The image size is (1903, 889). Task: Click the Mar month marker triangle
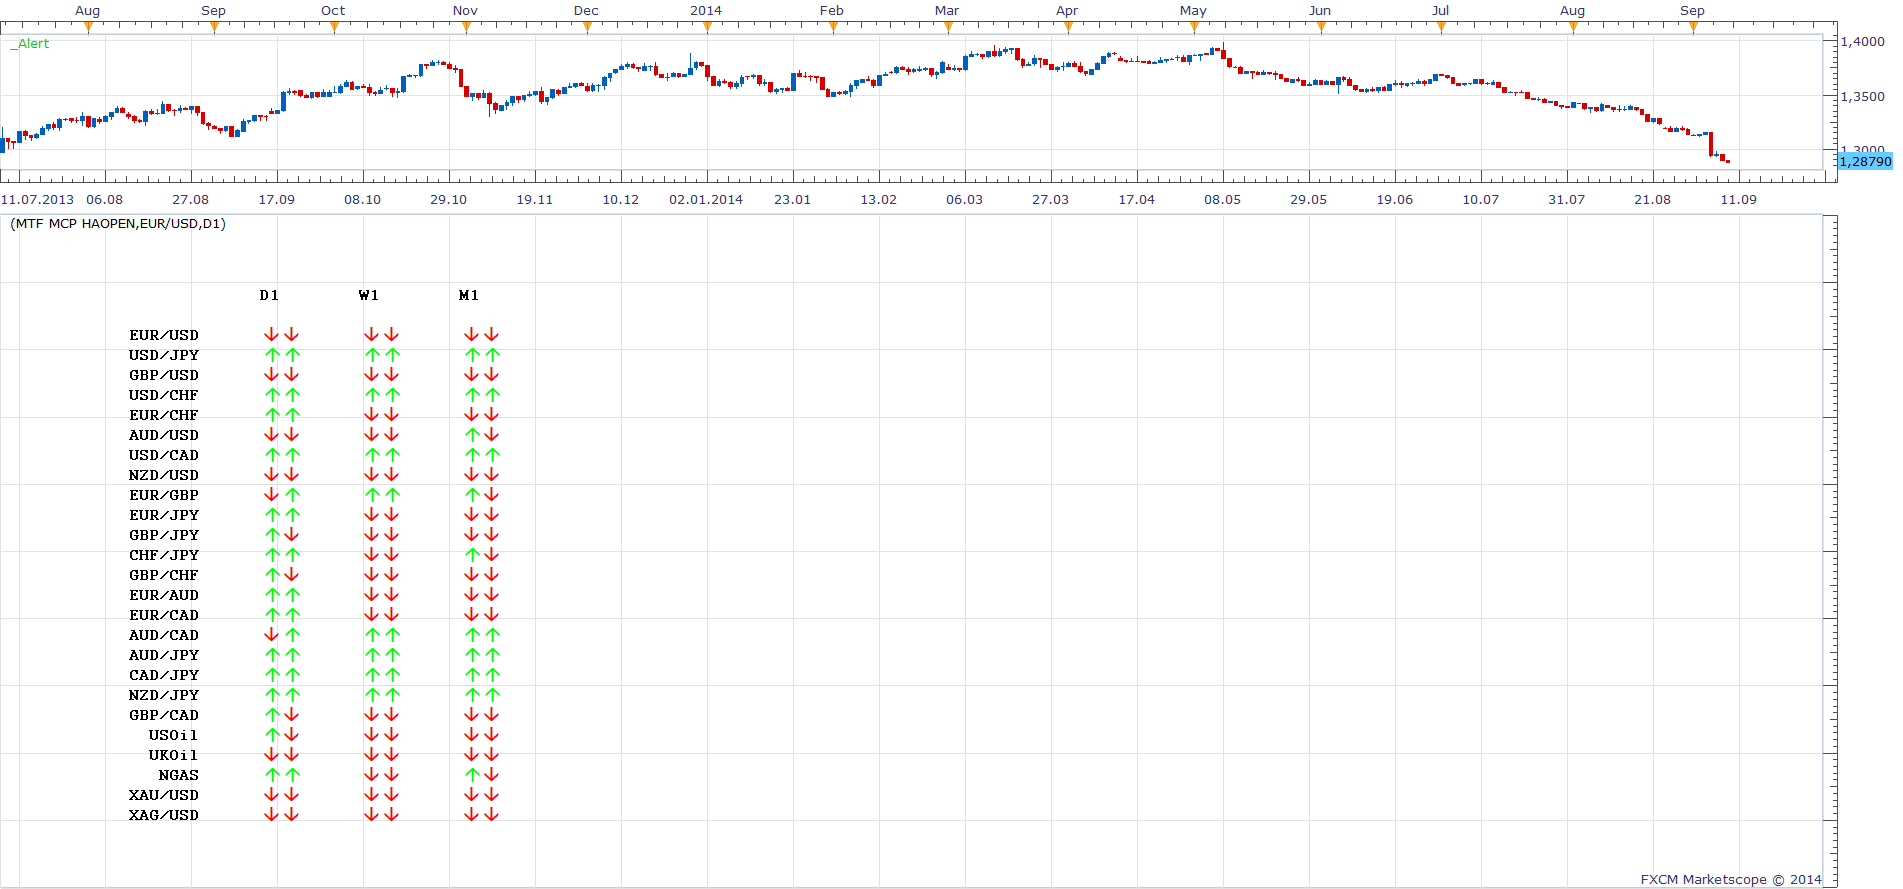(948, 27)
